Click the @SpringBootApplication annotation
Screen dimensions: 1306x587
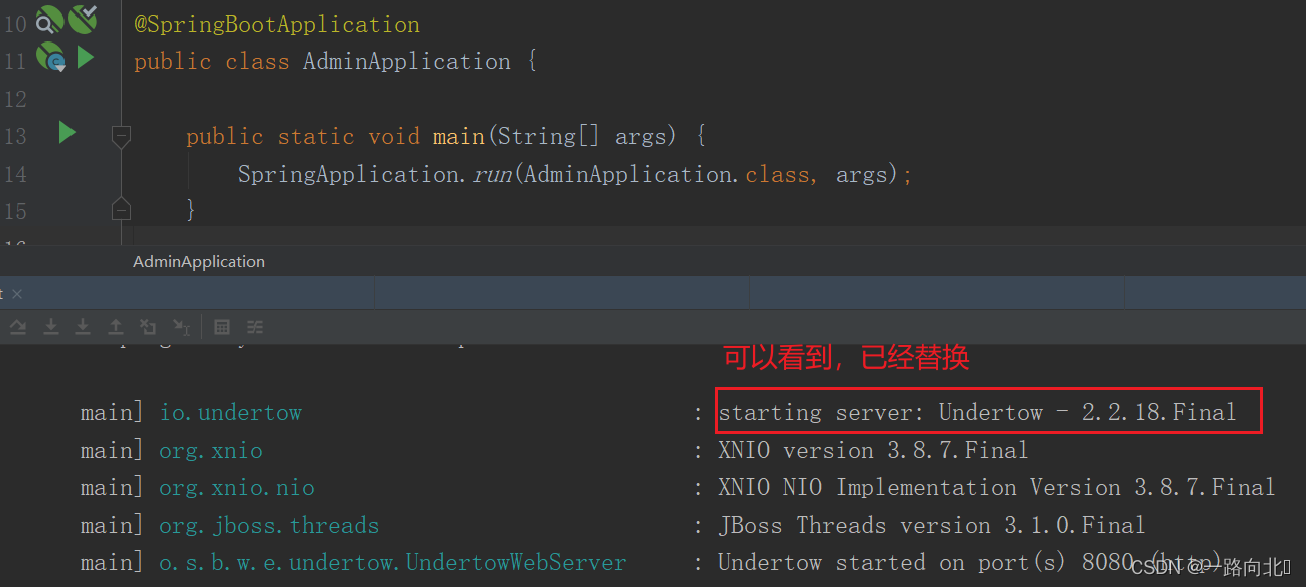[x=277, y=24]
